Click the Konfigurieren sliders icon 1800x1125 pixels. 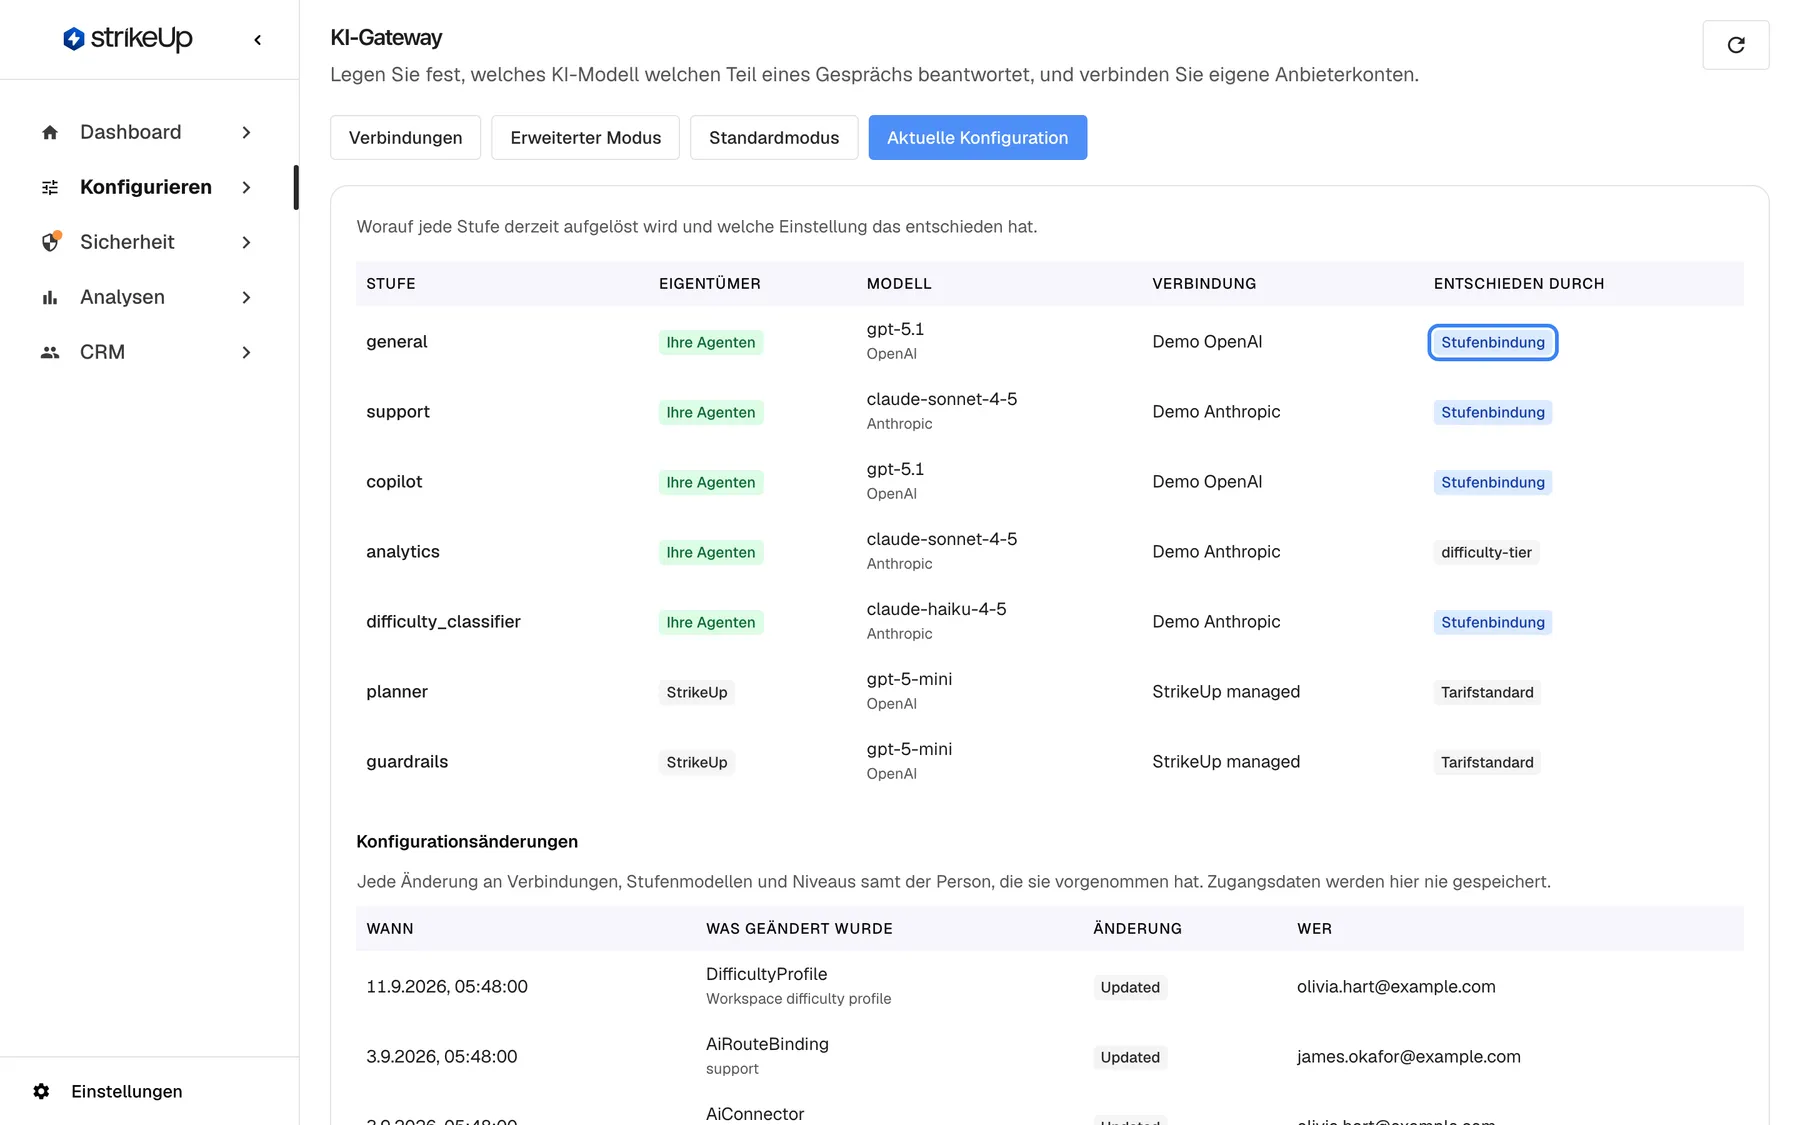(x=50, y=188)
